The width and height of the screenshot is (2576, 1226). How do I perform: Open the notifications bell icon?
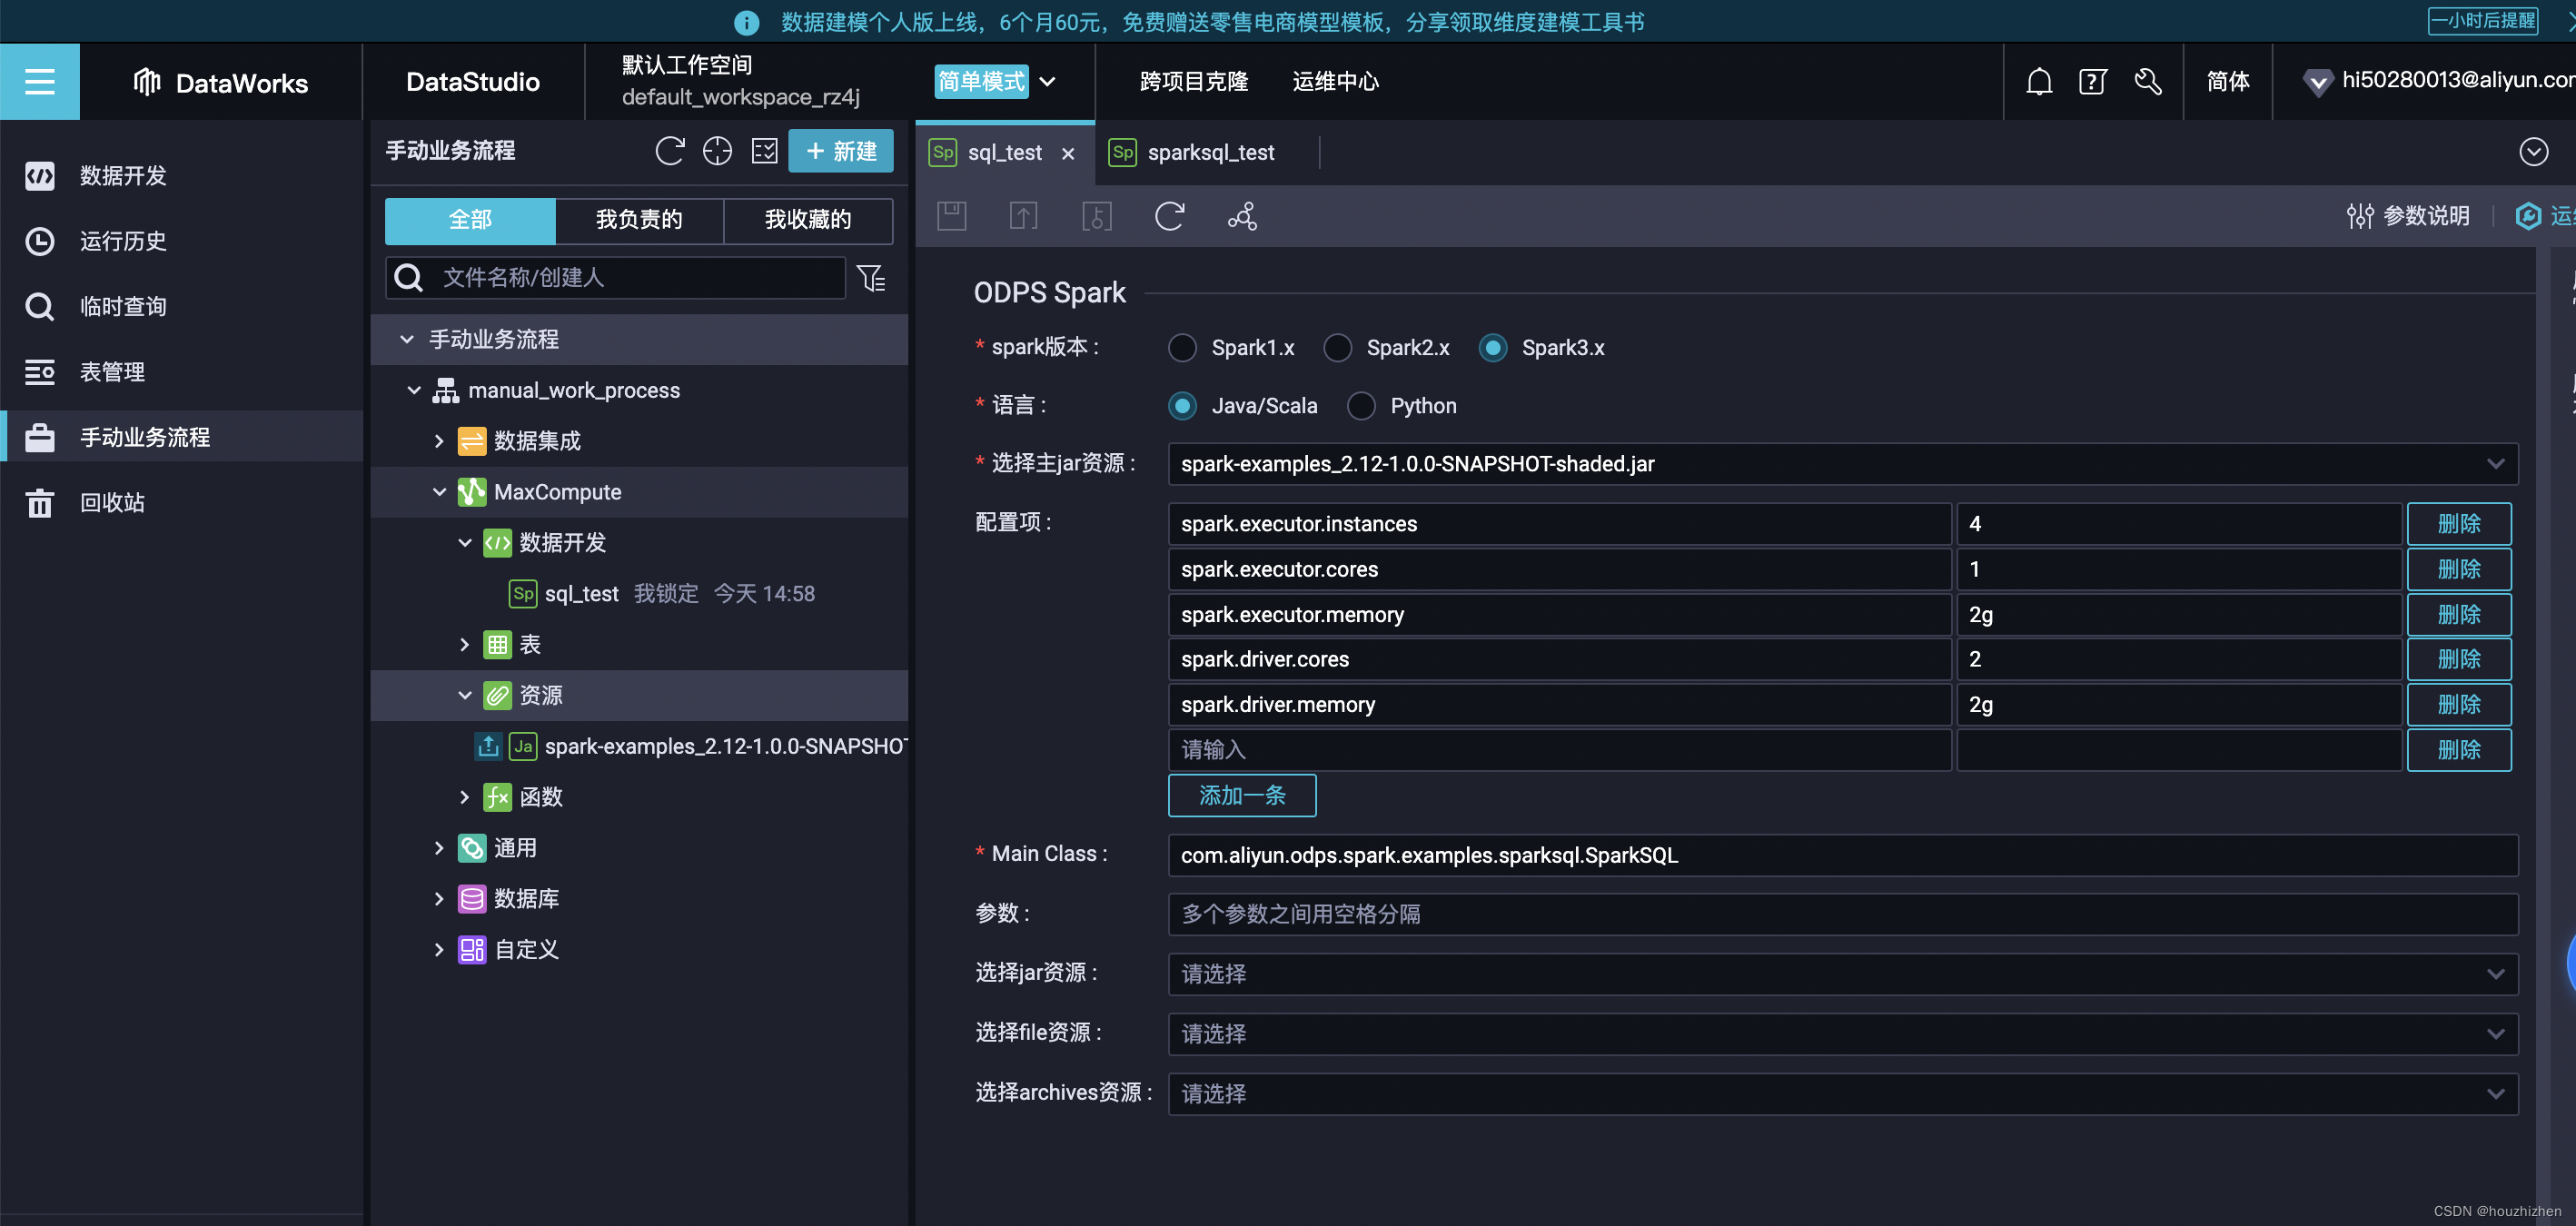point(2039,81)
